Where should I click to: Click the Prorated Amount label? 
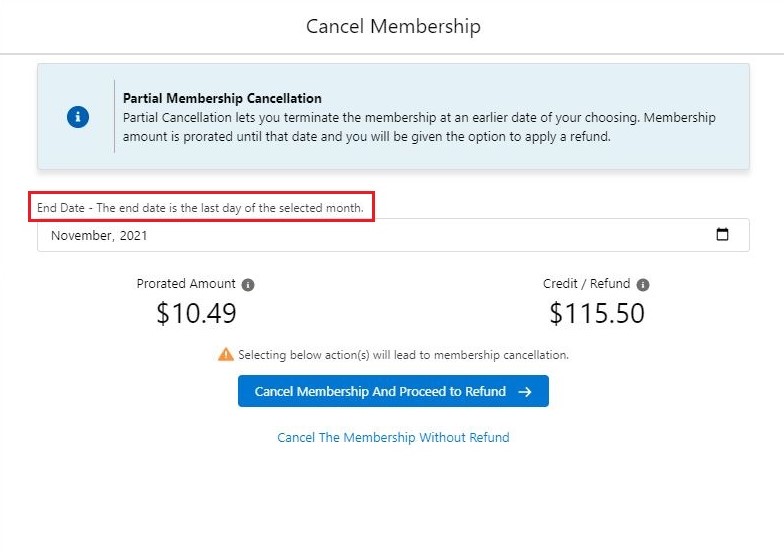point(186,284)
